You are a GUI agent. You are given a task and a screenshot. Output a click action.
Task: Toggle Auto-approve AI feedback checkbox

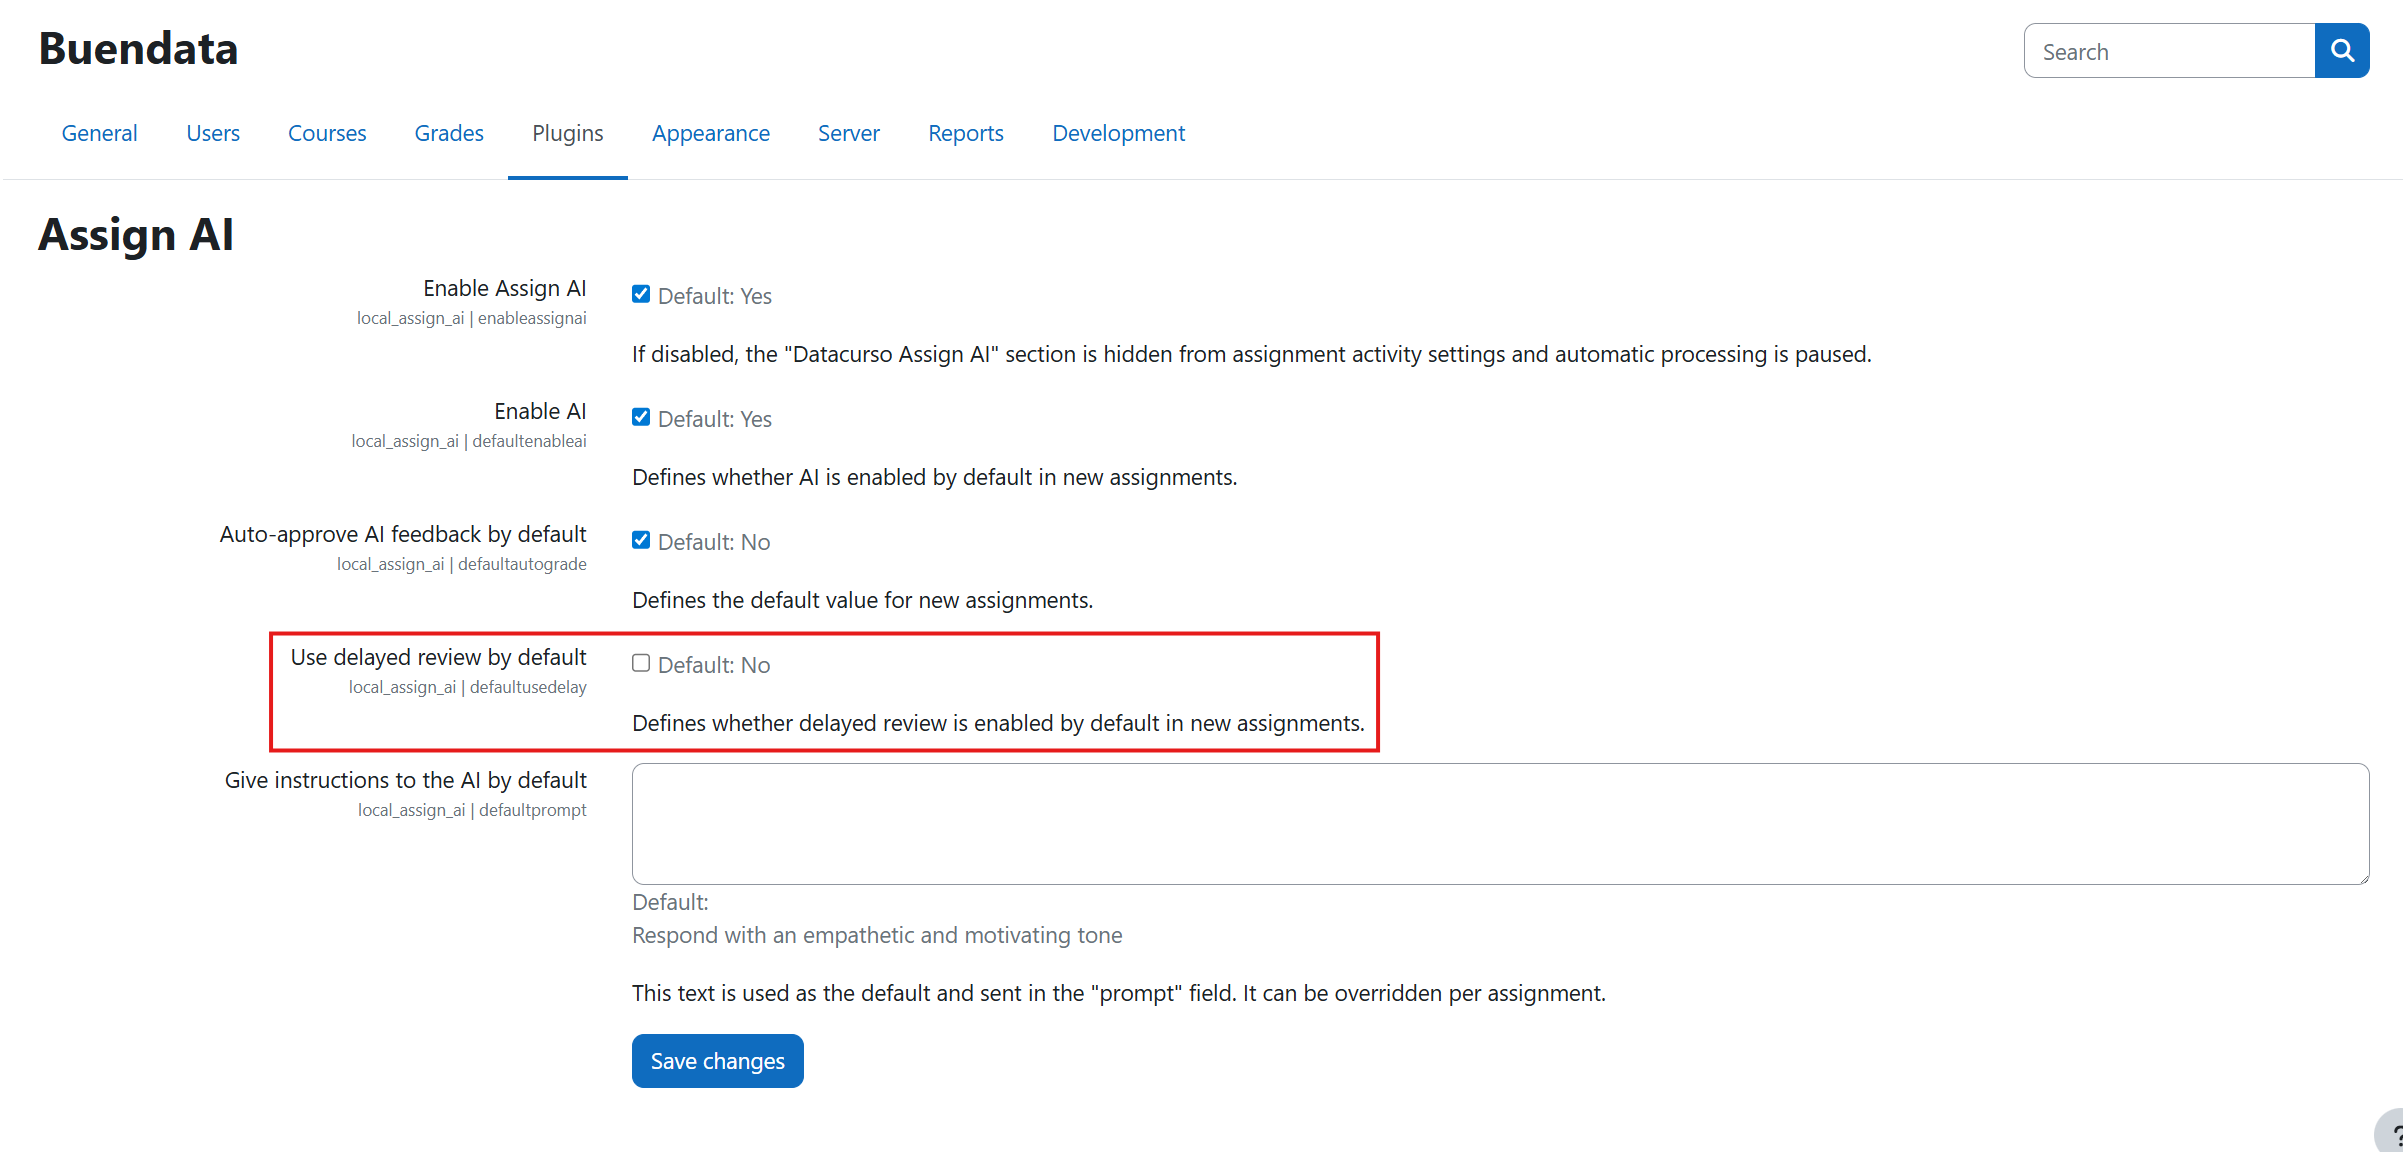pyautogui.click(x=641, y=540)
